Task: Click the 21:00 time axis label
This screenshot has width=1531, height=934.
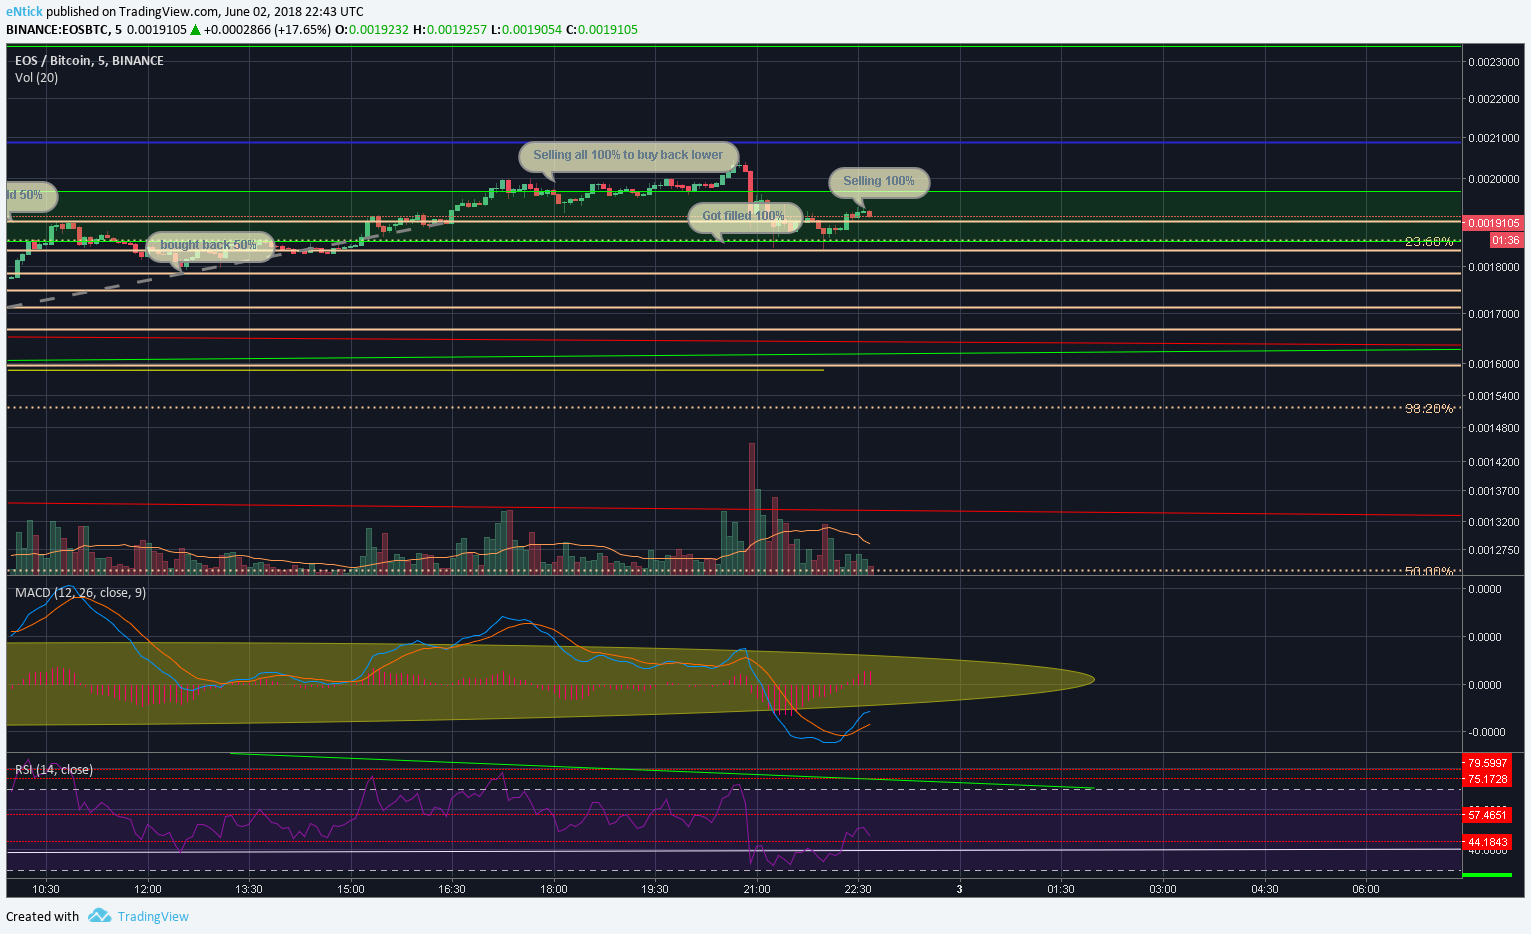Action: click(757, 889)
